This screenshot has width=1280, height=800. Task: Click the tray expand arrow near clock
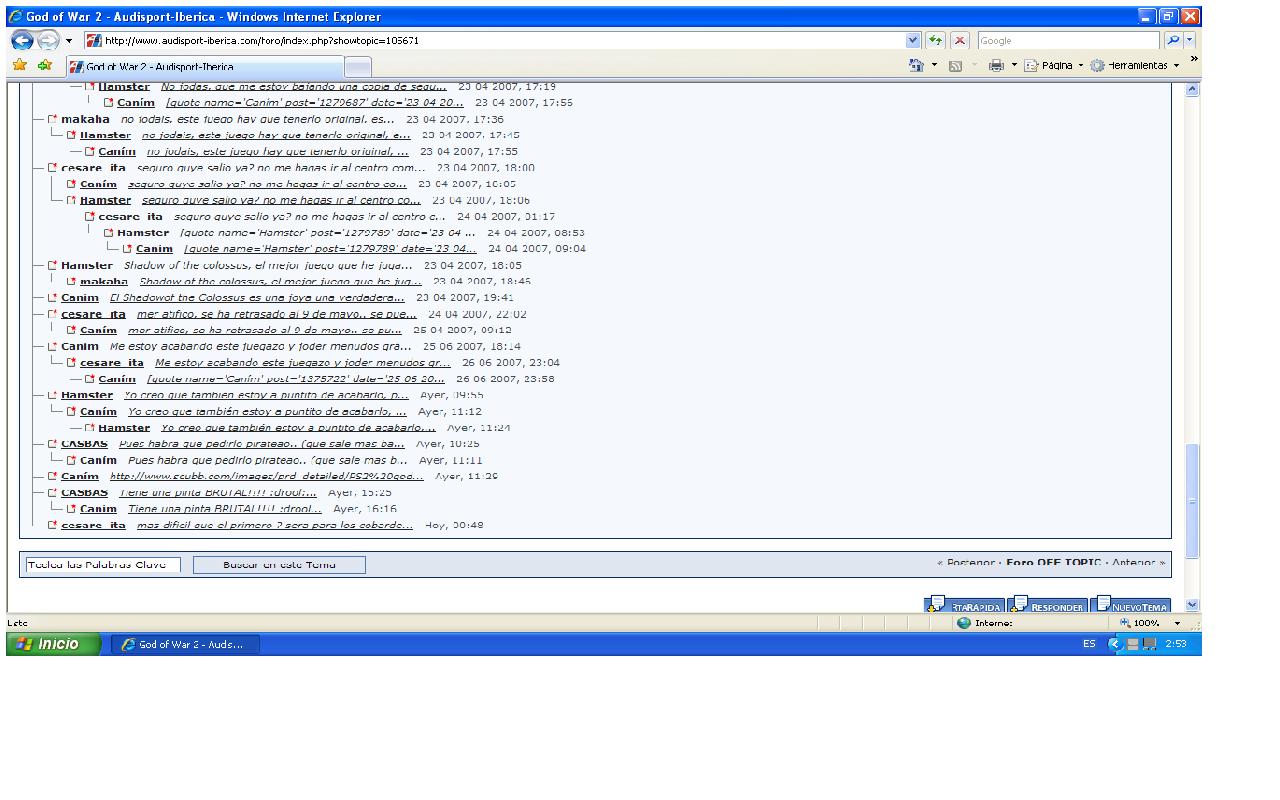click(x=1115, y=644)
